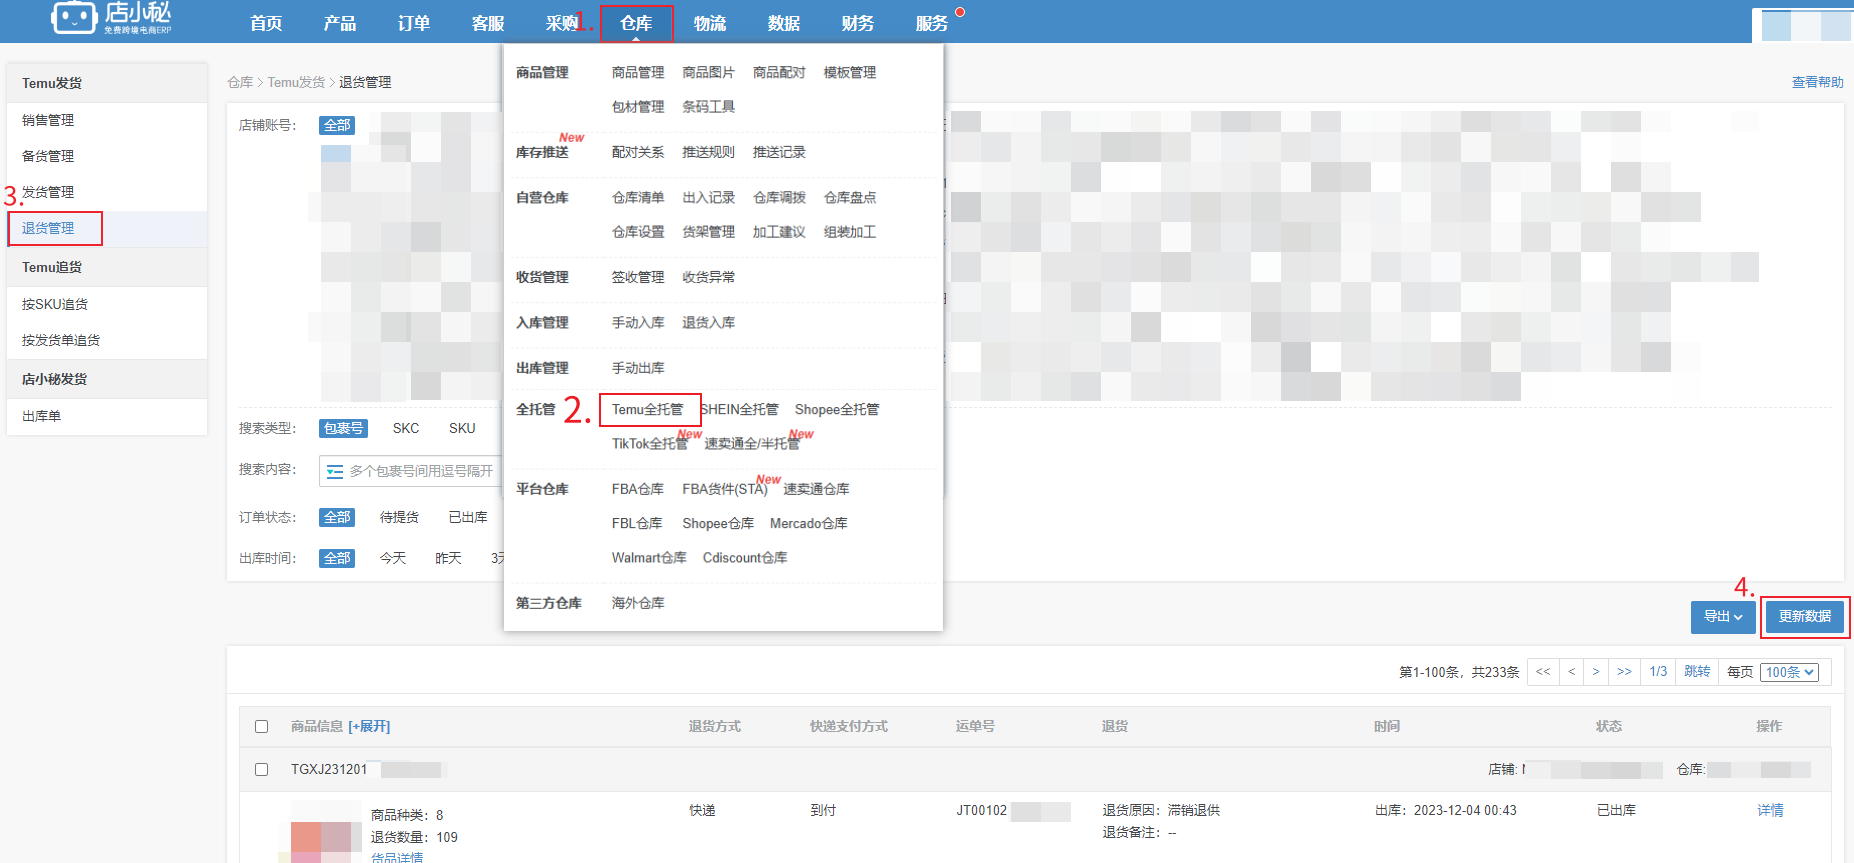1854x863 pixels.
Task: Open the 首页 top navigation tab
Action: [x=266, y=23]
